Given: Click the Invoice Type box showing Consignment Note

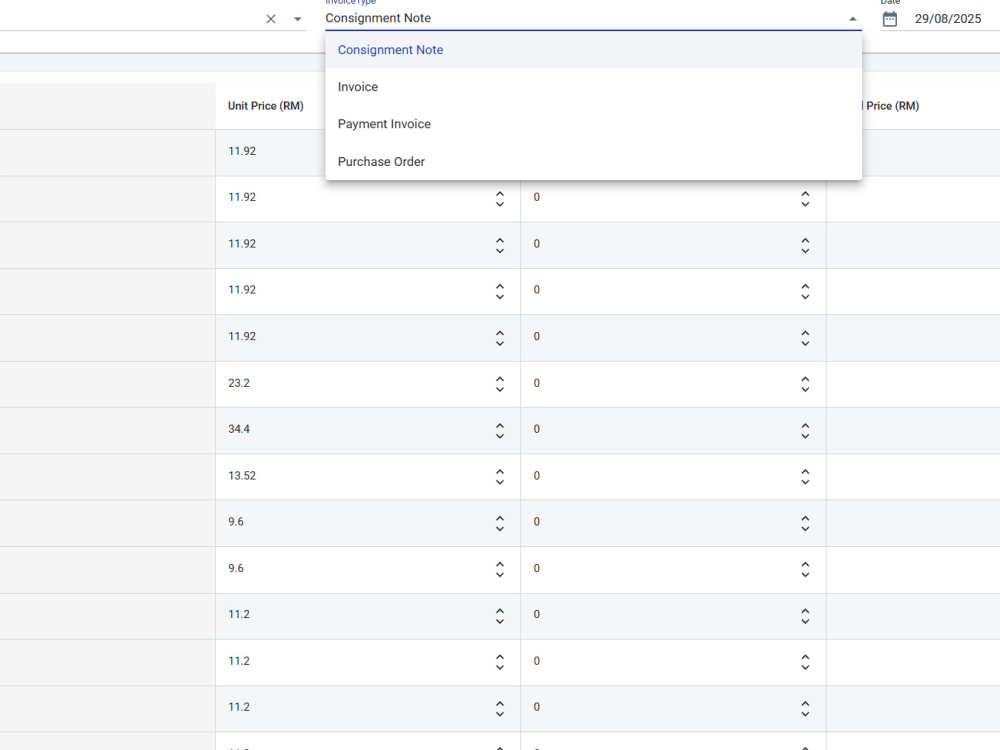Looking at the screenshot, I should 593,18.
